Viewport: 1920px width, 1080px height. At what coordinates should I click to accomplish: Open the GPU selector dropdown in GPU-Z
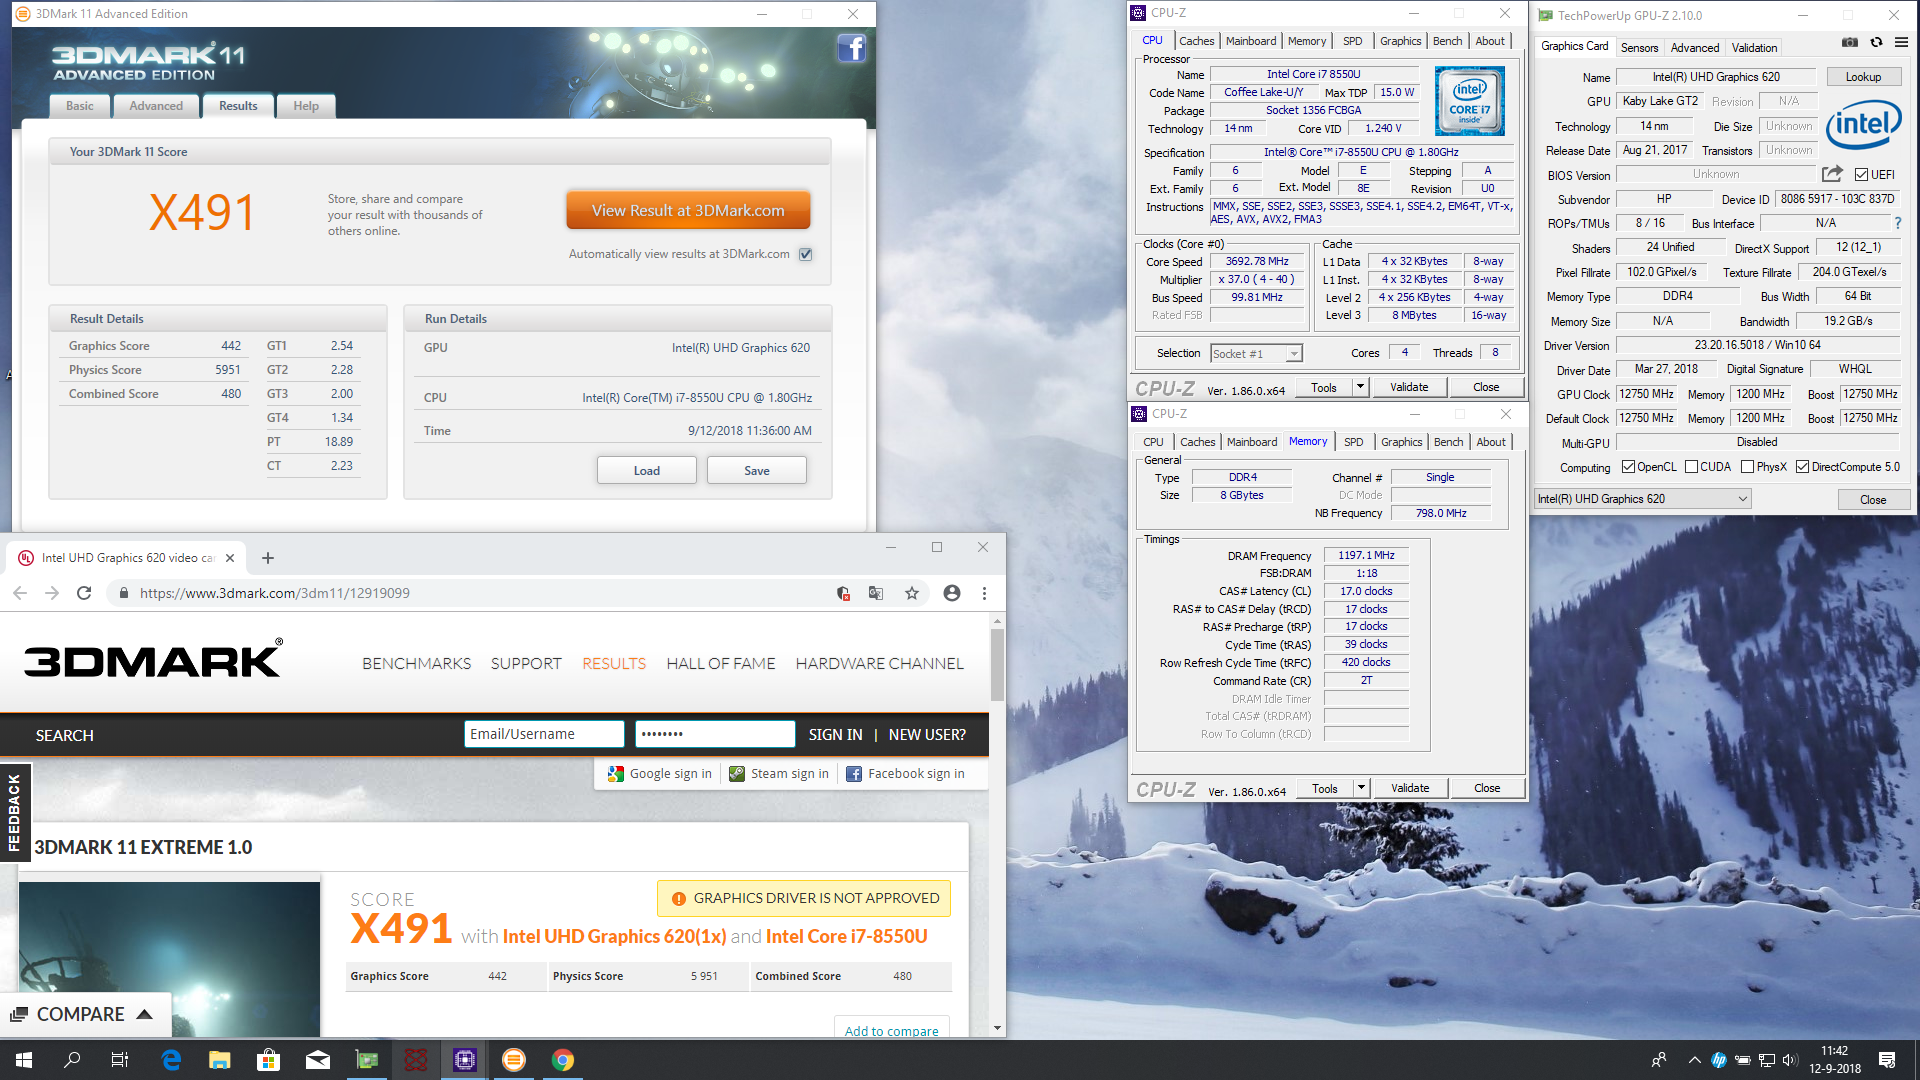[1643, 499]
